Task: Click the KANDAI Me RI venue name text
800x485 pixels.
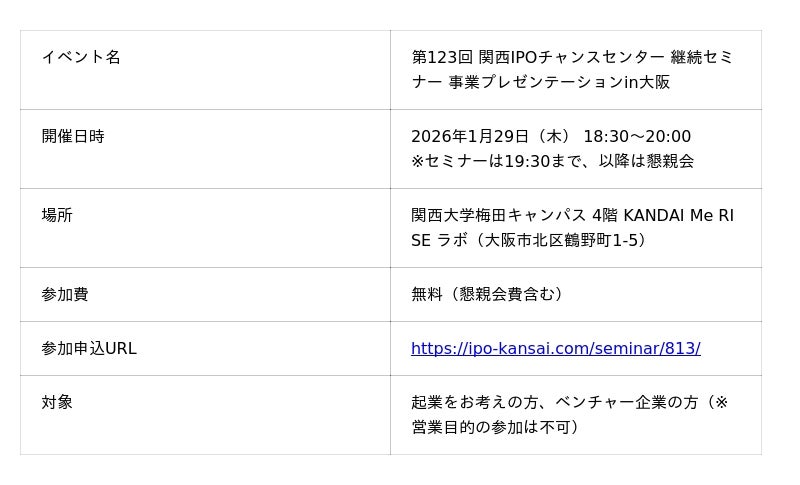Action: (678, 215)
